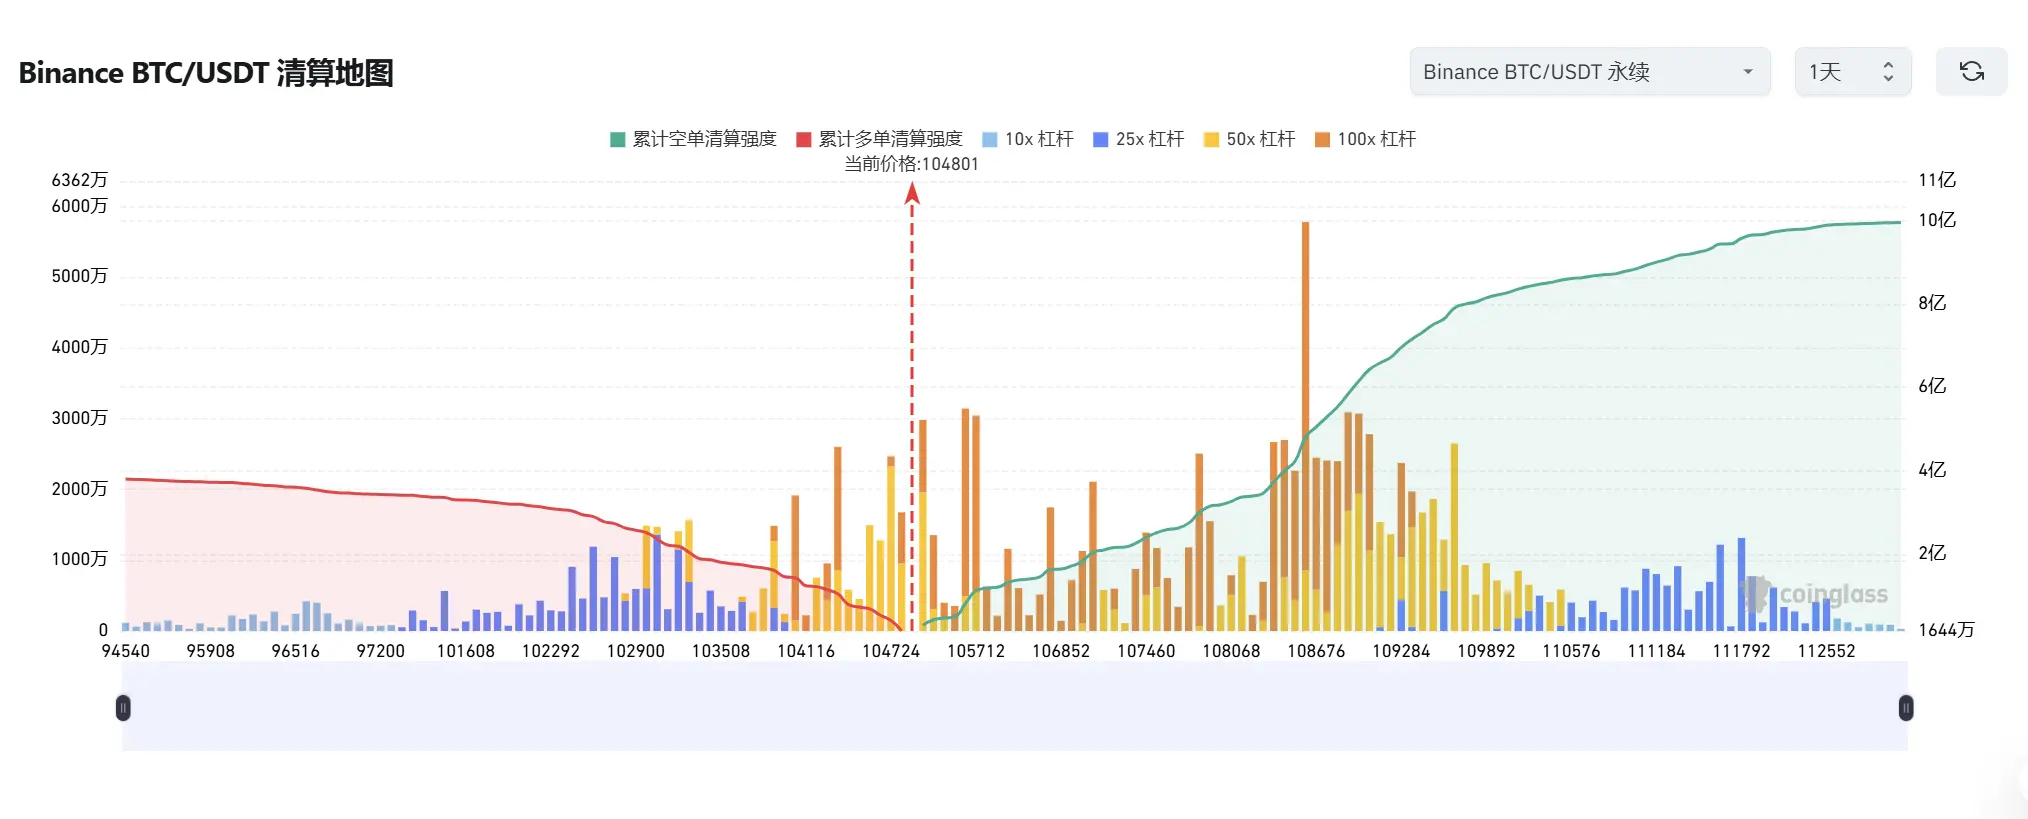
Task: Toggle the 累计空单清算强度 legend series
Action: pyautogui.click(x=693, y=139)
